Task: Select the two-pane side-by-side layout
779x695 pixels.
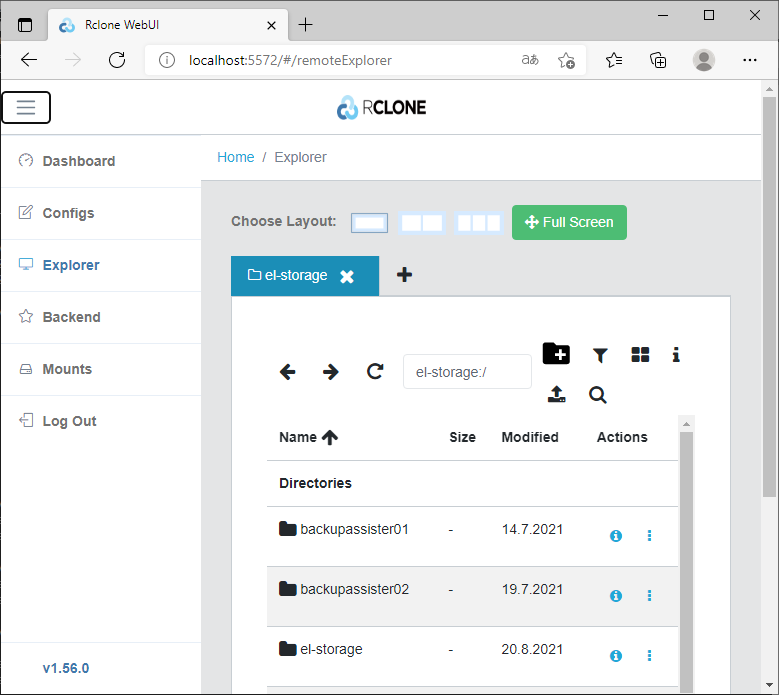Action: point(422,223)
